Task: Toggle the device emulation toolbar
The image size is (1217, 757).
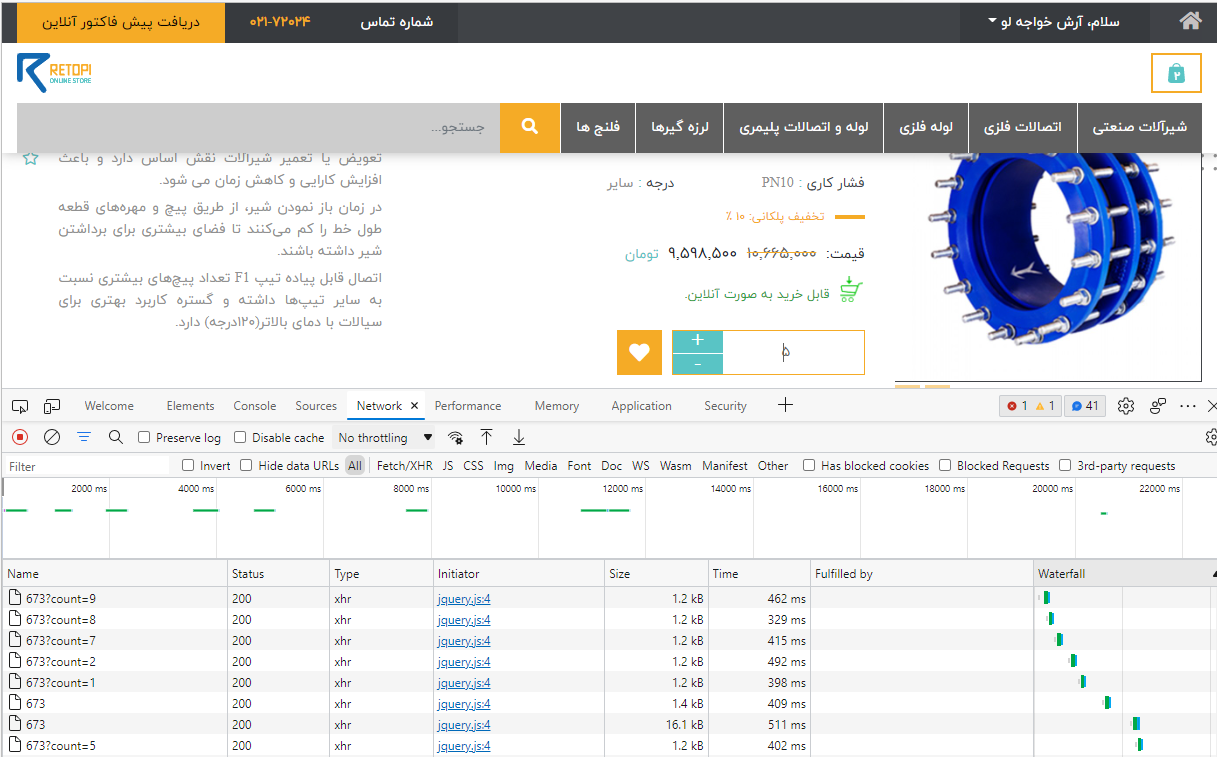Action: (x=51, y=405)
